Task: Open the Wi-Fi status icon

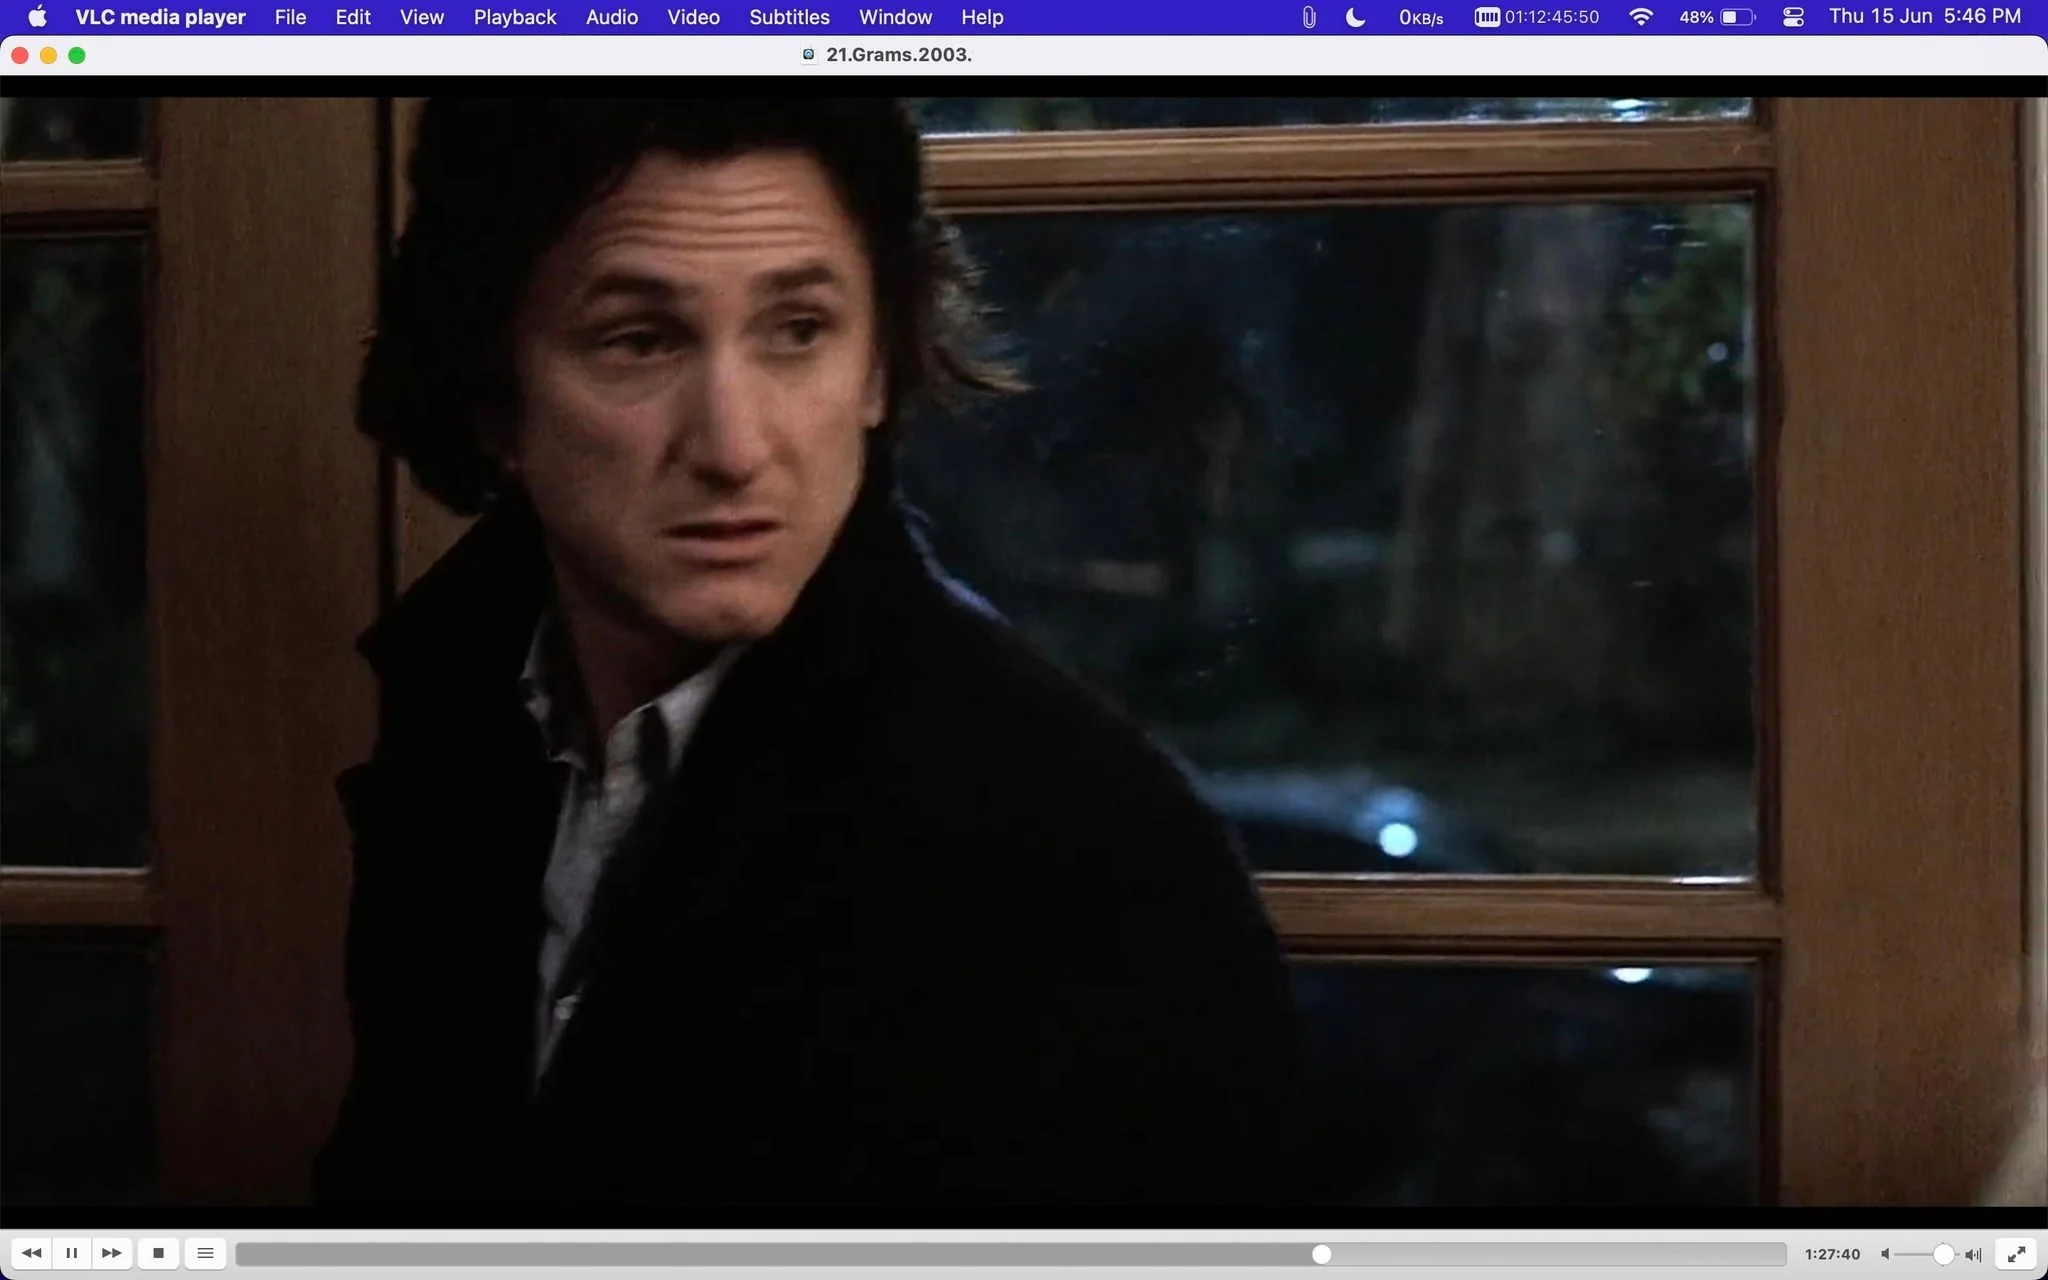Action: 1640,17
